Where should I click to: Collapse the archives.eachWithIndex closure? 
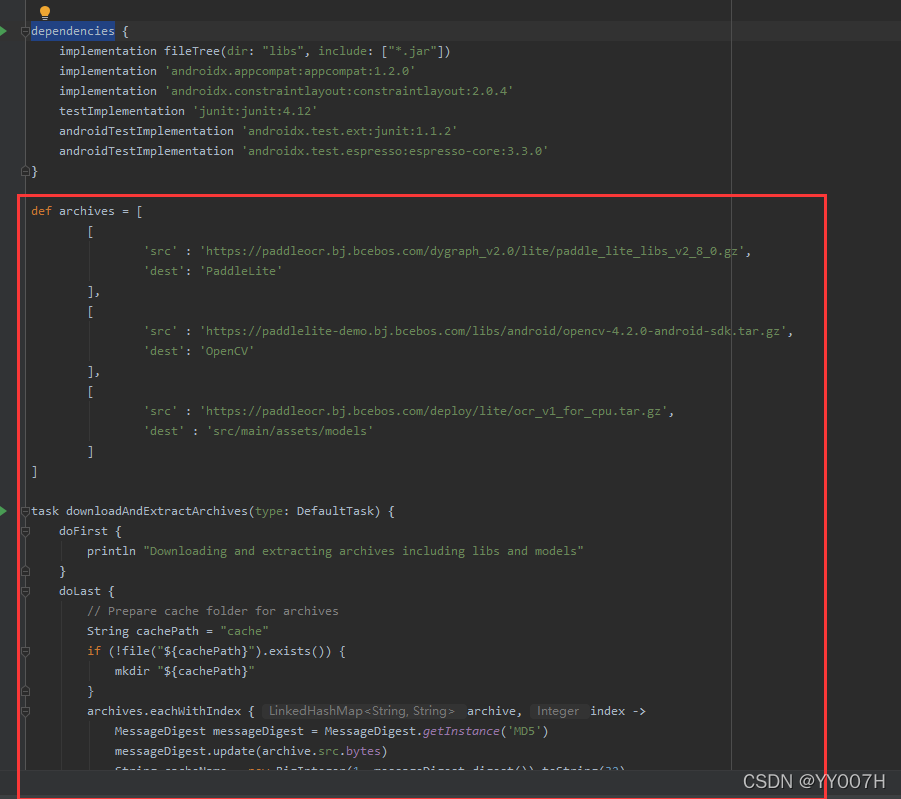pyautogui.click(x=24, y=711)
